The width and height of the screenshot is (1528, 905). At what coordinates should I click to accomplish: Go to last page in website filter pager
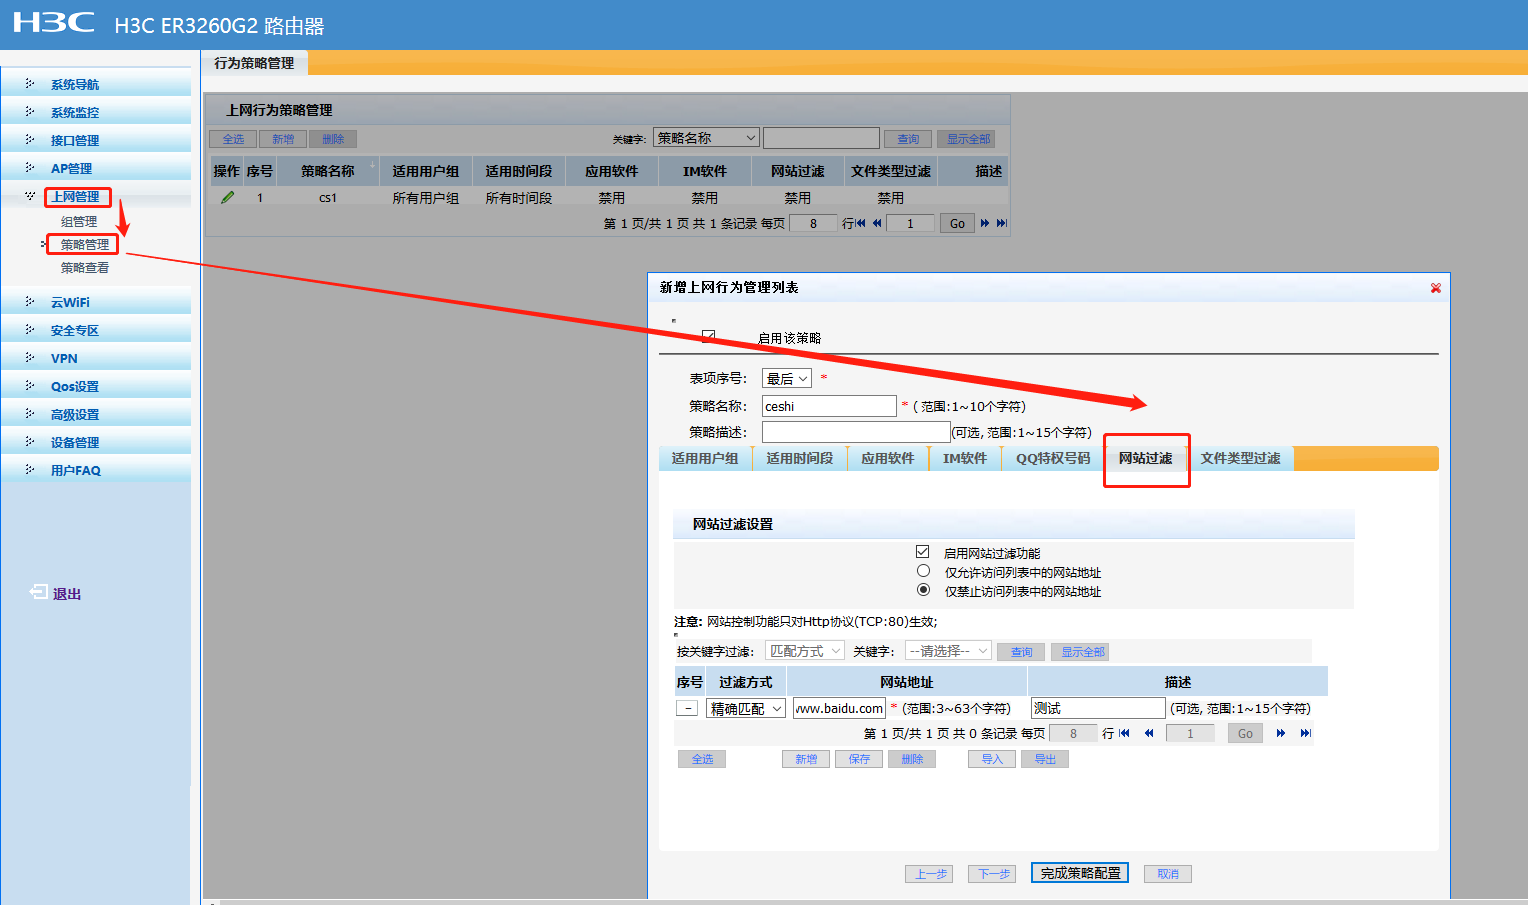(1305, 733)
